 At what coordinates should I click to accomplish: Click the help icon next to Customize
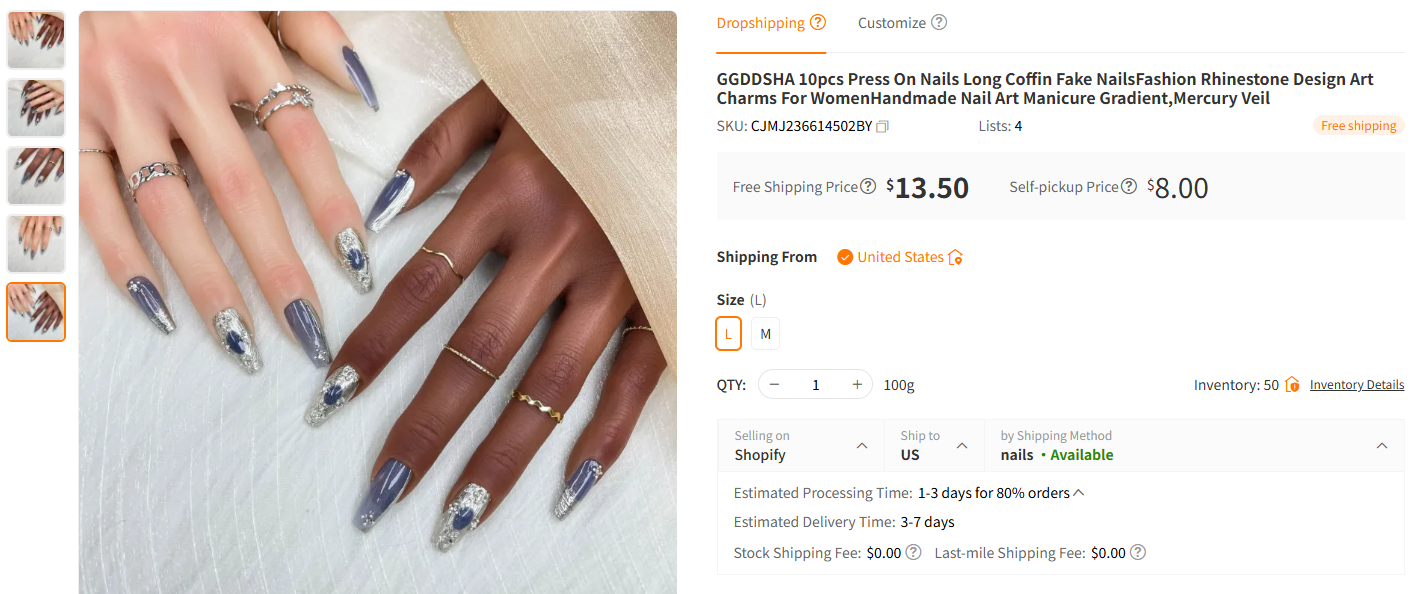(938, 21)
